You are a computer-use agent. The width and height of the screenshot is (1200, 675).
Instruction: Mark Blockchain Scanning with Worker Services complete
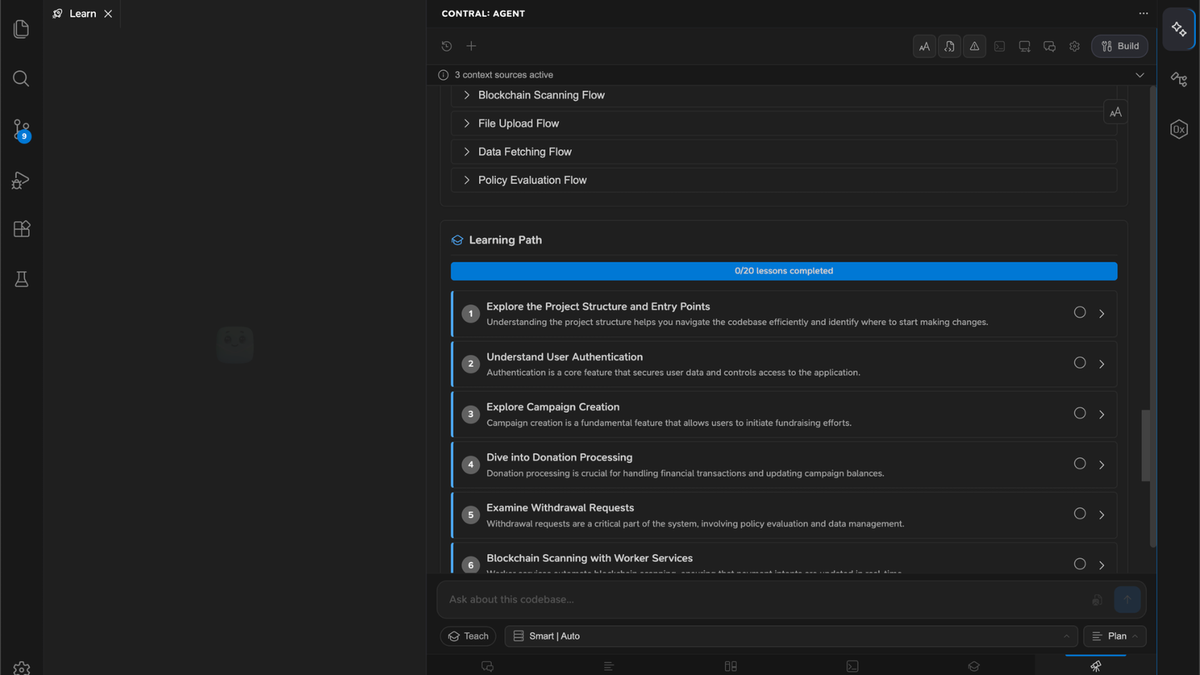pyautogui.click(x=1080, y=564)
